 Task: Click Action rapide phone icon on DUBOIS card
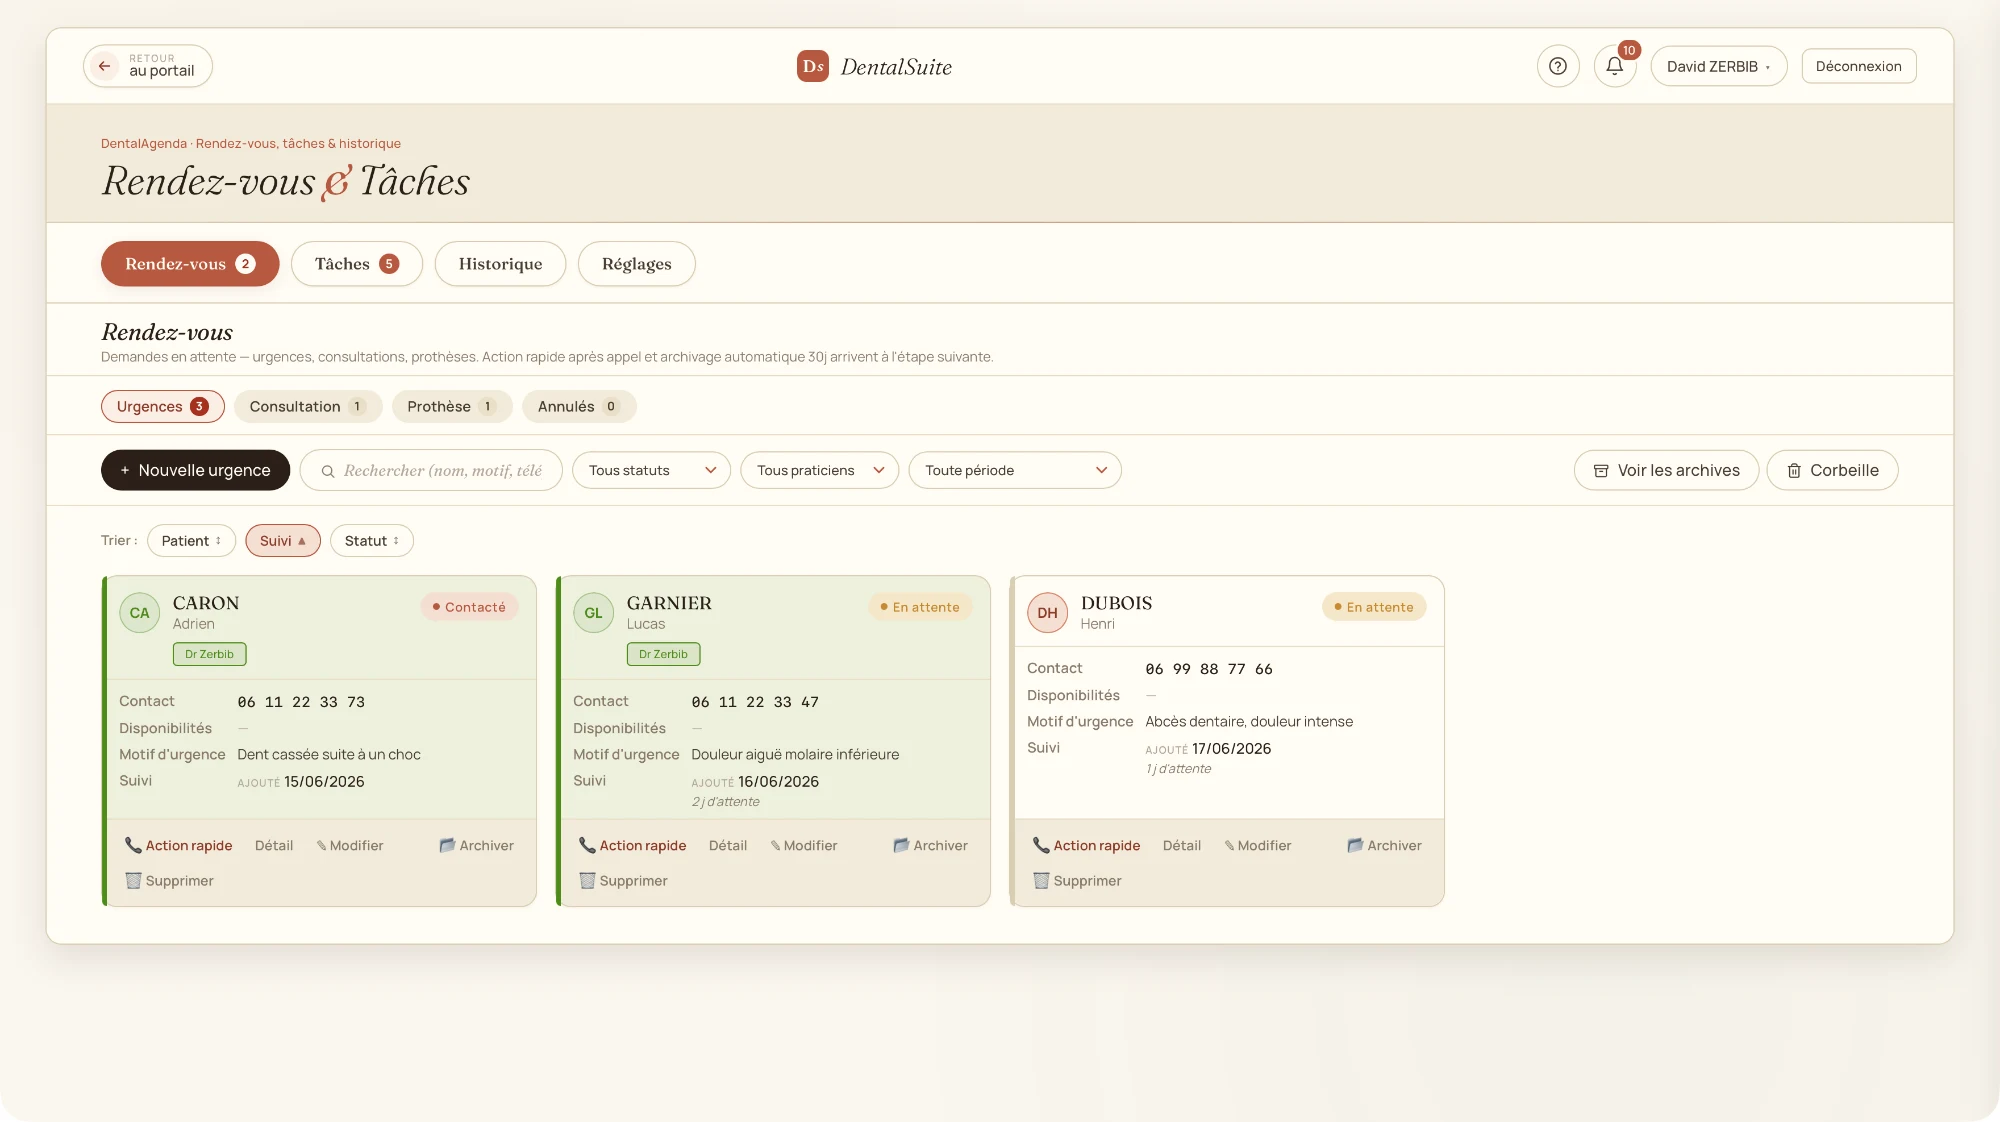click(x=1041, y=845)
